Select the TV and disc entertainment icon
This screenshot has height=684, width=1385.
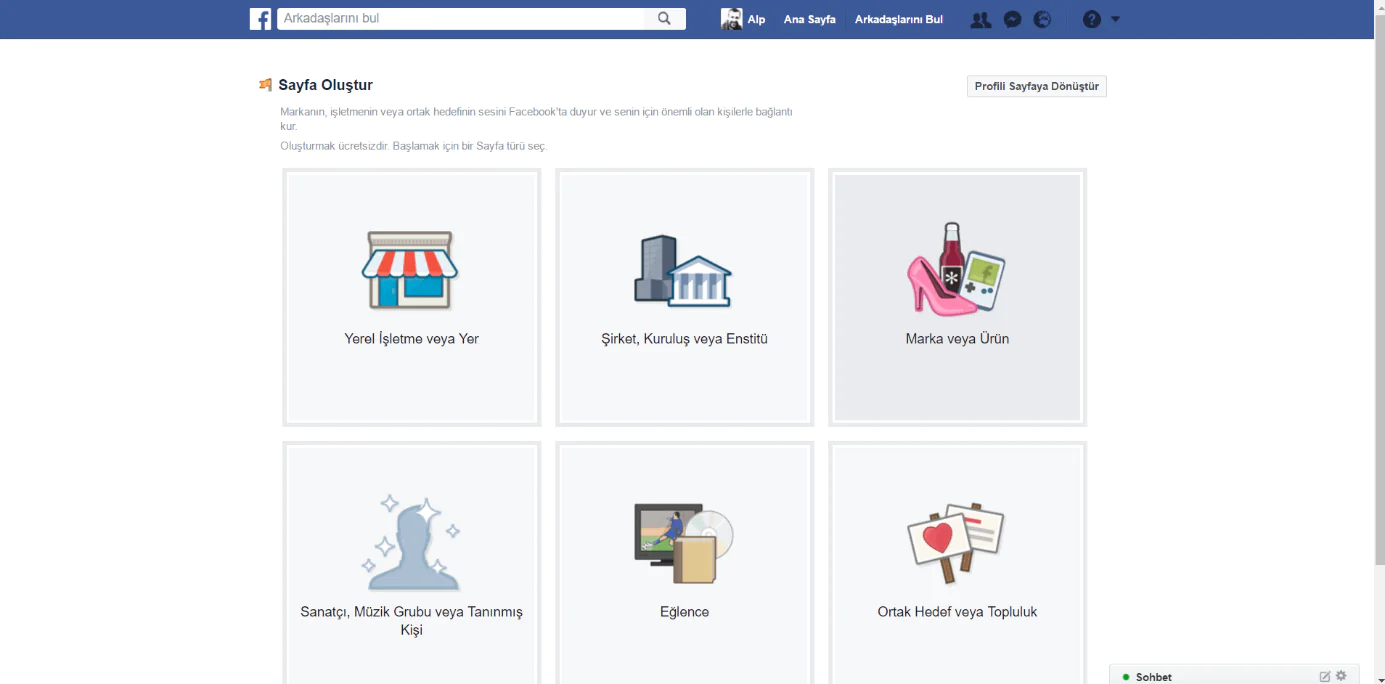pyautogui.click(x=684, y=543)
